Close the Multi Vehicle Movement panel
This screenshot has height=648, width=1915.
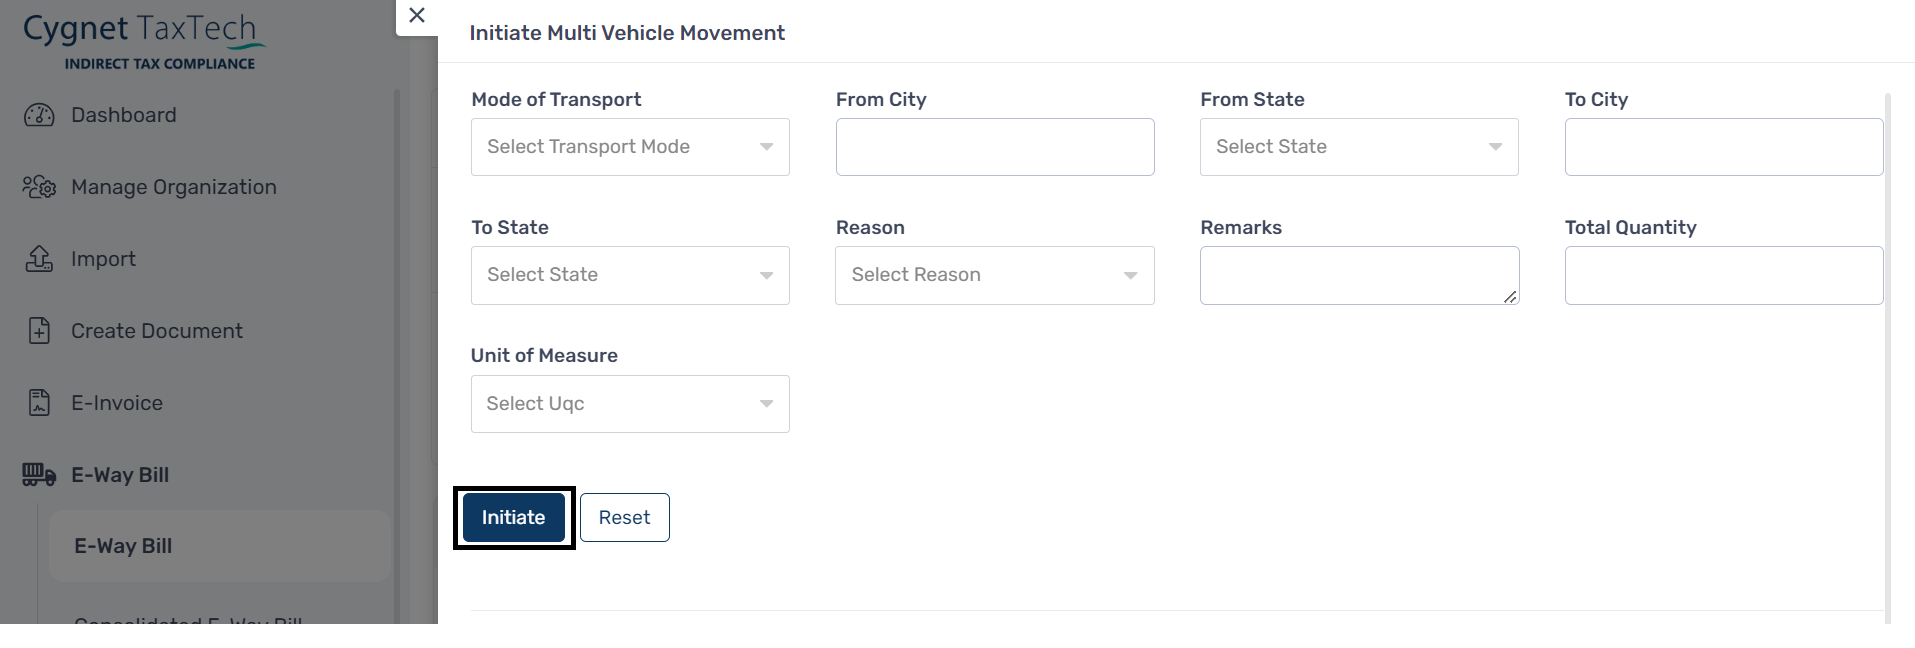pyautogui.click(x=417, y=15)
